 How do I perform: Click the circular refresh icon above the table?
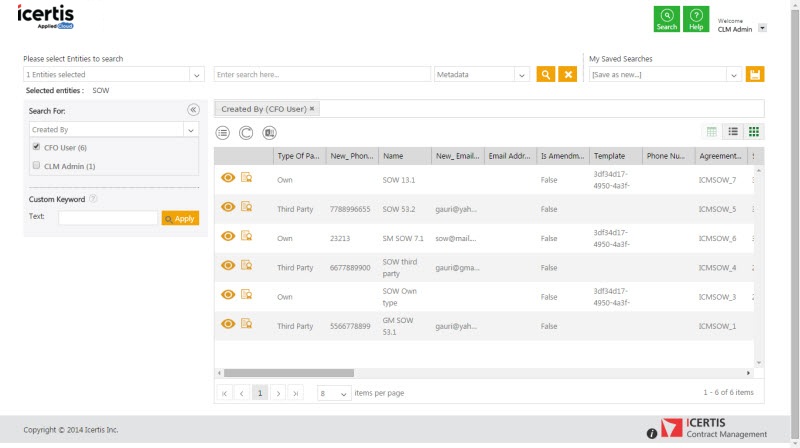pos(246,132)
